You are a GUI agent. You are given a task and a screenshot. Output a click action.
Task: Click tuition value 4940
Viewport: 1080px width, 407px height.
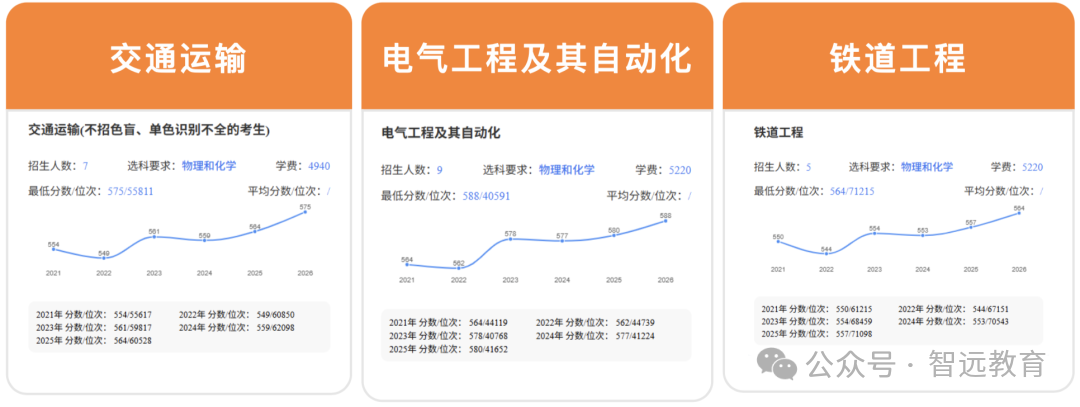click(x=319, y=166)
